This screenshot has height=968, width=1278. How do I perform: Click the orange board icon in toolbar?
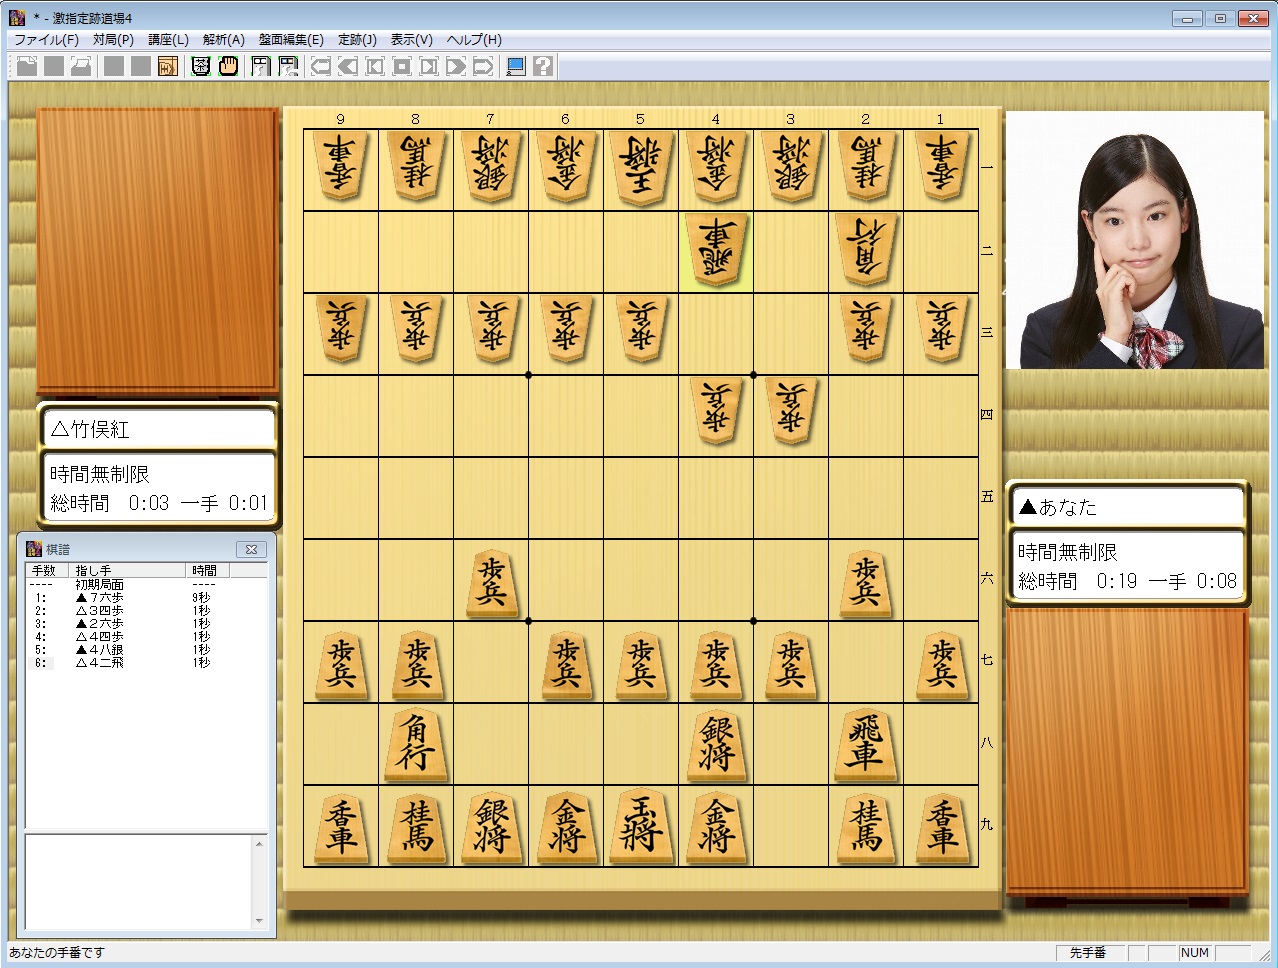(168, 67)
